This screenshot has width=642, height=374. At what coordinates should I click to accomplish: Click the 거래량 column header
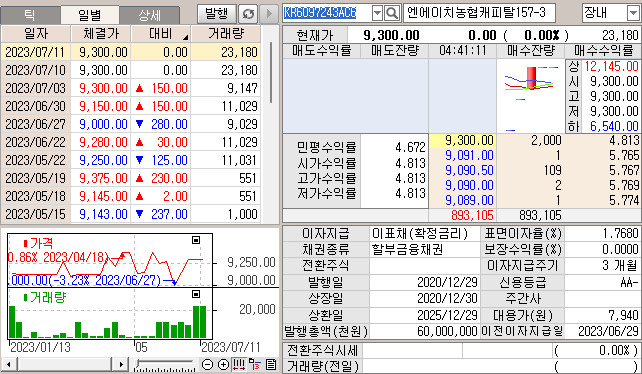coord(226,34)
